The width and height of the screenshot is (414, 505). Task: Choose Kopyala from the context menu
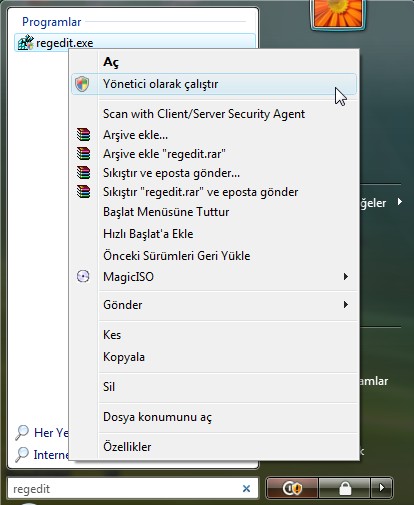click(214, 357)
